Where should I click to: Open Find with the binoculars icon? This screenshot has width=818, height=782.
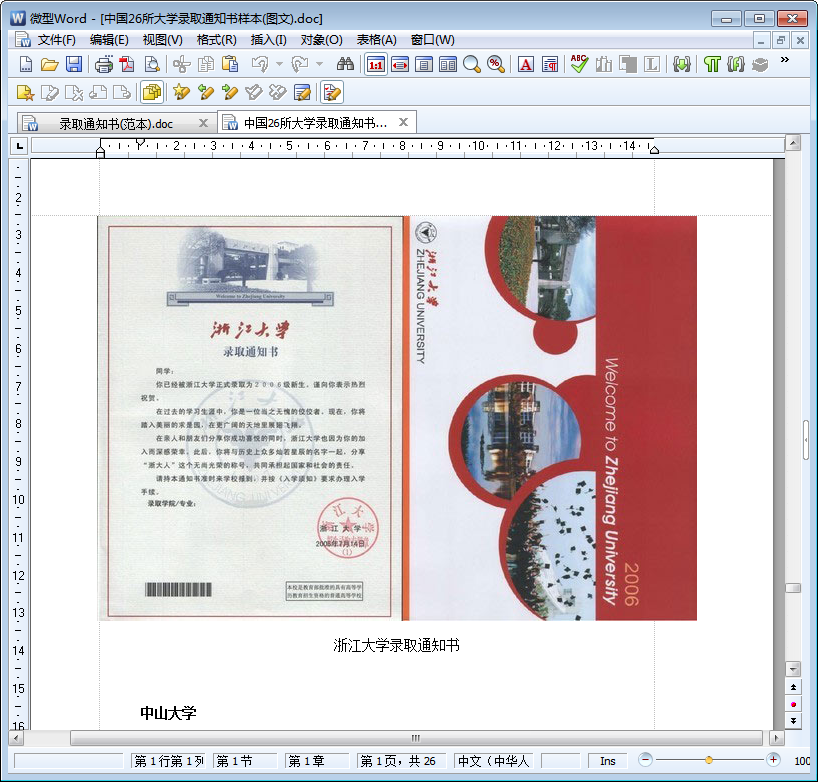pos(345,64)
